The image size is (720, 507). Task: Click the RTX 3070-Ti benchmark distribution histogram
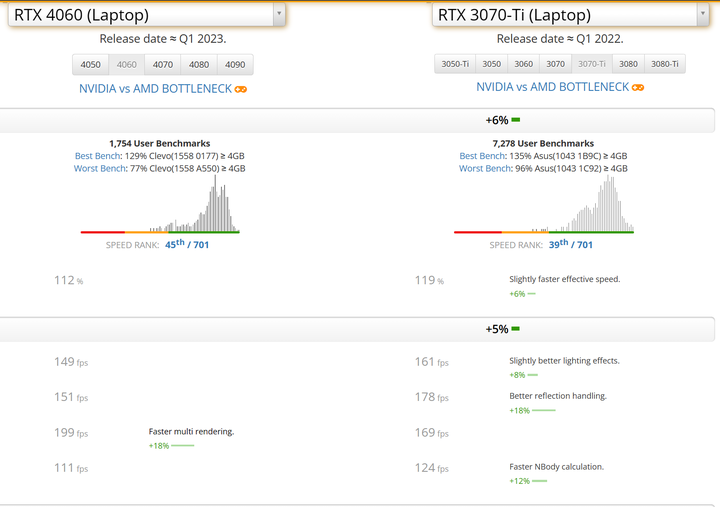click(544, 204)
